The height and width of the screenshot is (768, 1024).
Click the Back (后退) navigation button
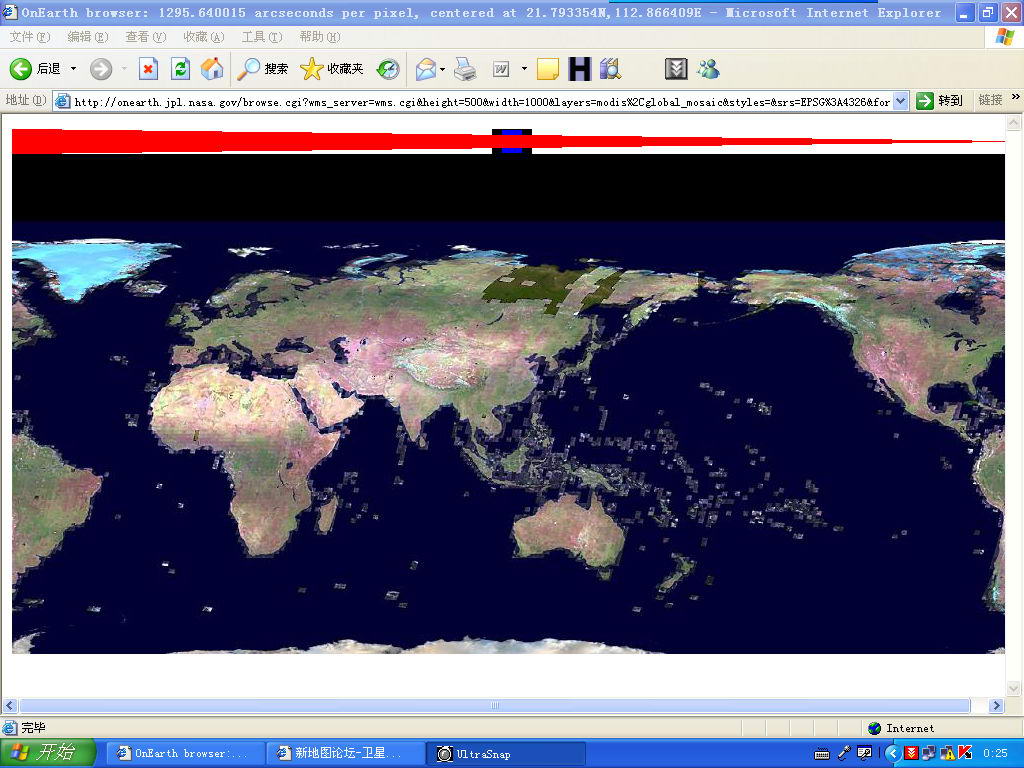point(35,69)
